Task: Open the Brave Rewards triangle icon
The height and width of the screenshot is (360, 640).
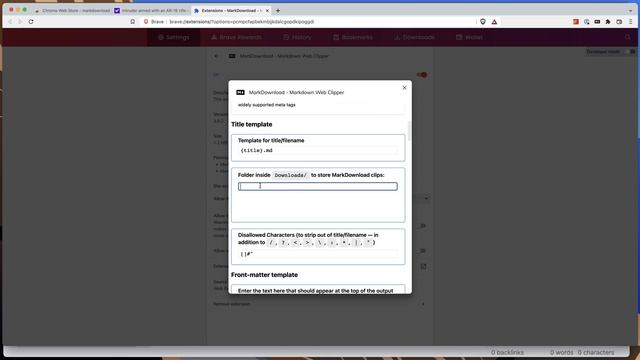Action: 494,22
